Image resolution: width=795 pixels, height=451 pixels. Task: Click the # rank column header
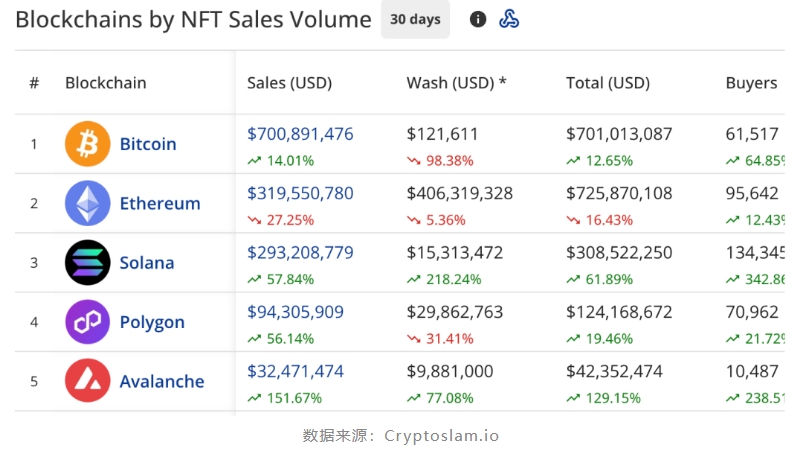34,83
